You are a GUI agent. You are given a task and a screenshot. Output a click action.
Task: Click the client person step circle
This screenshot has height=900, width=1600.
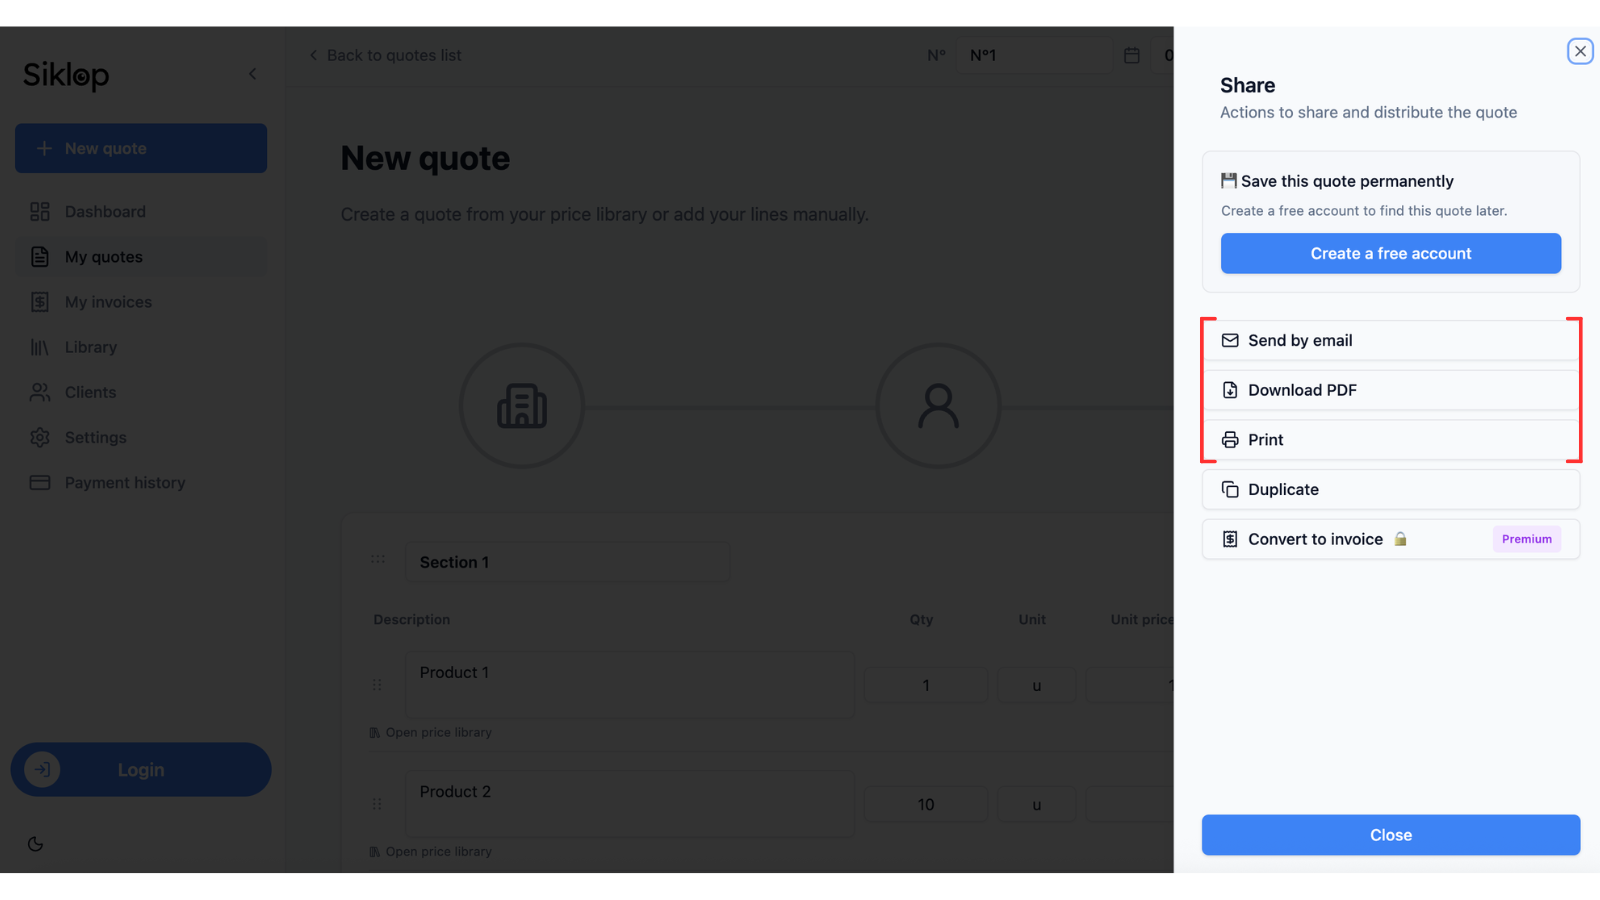click(x=938, y=406)
